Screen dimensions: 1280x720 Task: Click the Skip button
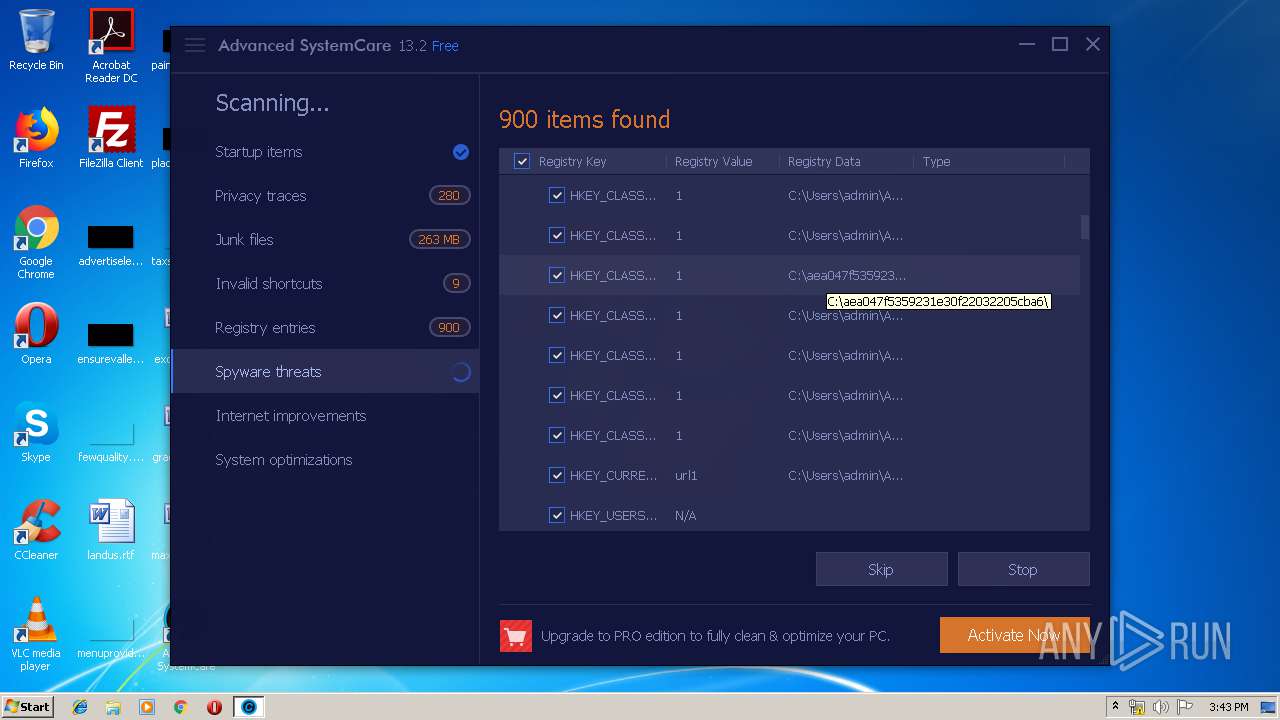(881, 569)
